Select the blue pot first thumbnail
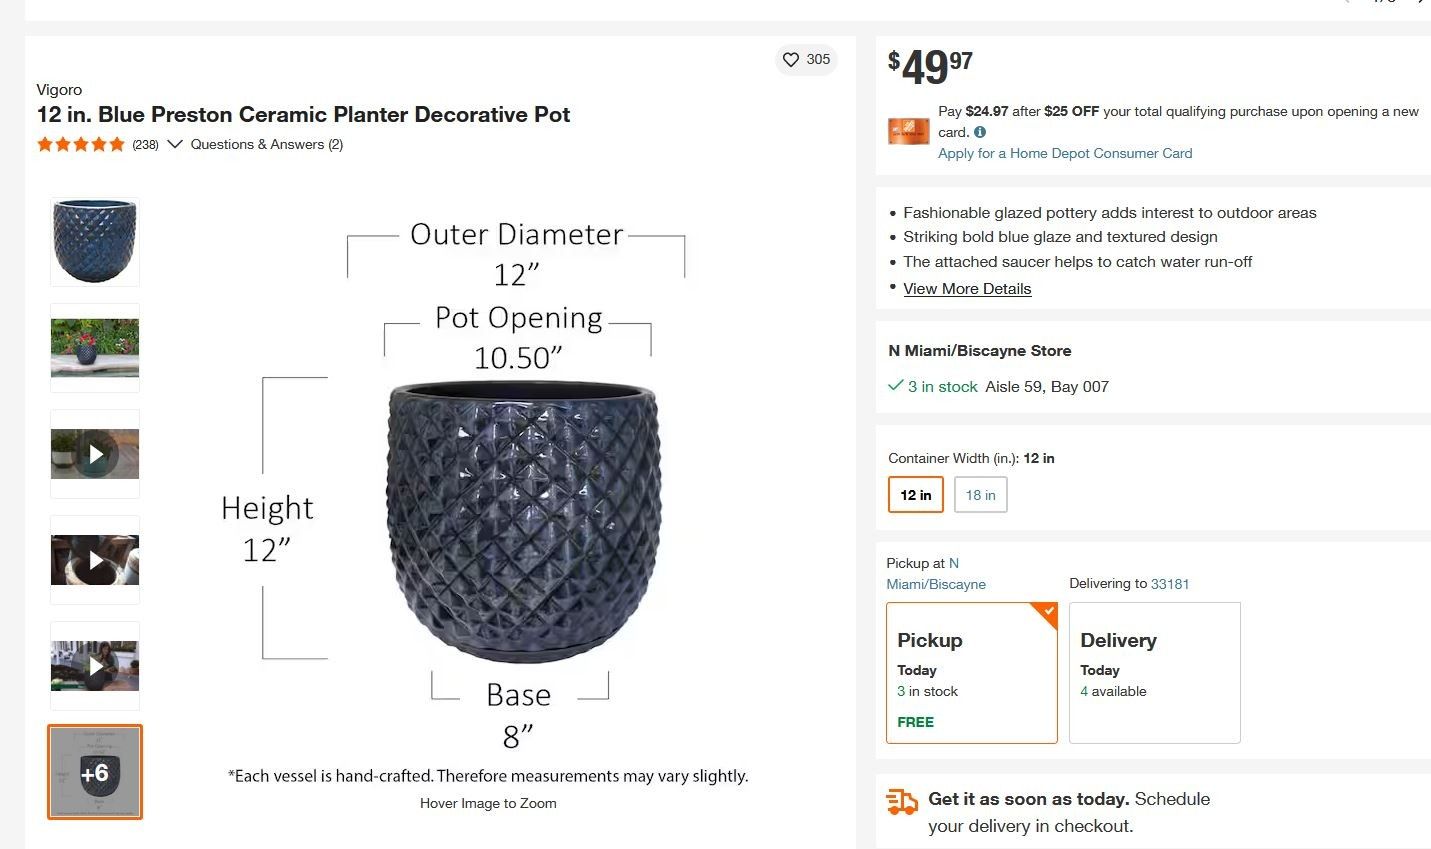 (95, 242)
